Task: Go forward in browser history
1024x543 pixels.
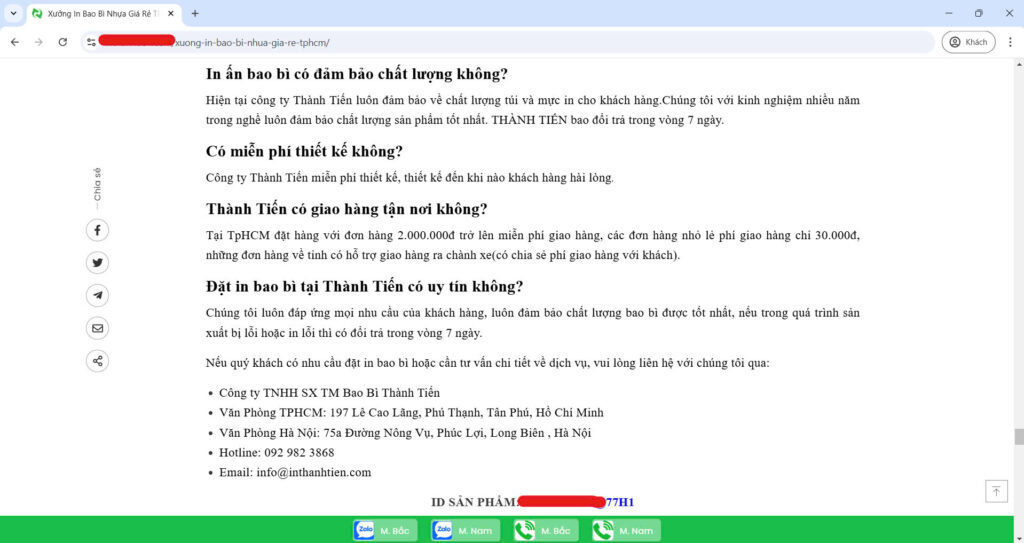Action: pyautogui.click(x=39, y=42)
